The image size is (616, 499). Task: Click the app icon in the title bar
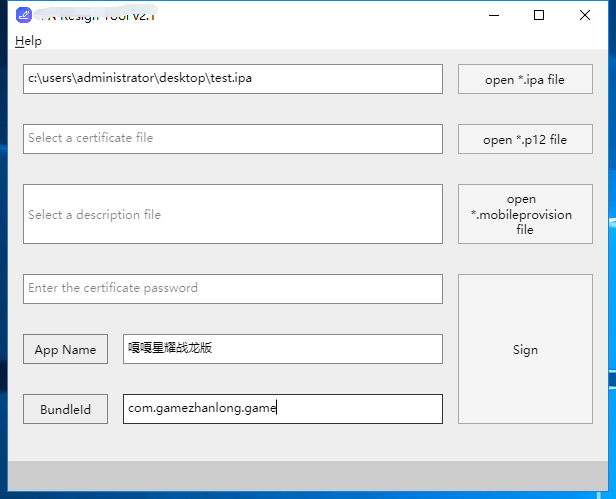(23, 15)
